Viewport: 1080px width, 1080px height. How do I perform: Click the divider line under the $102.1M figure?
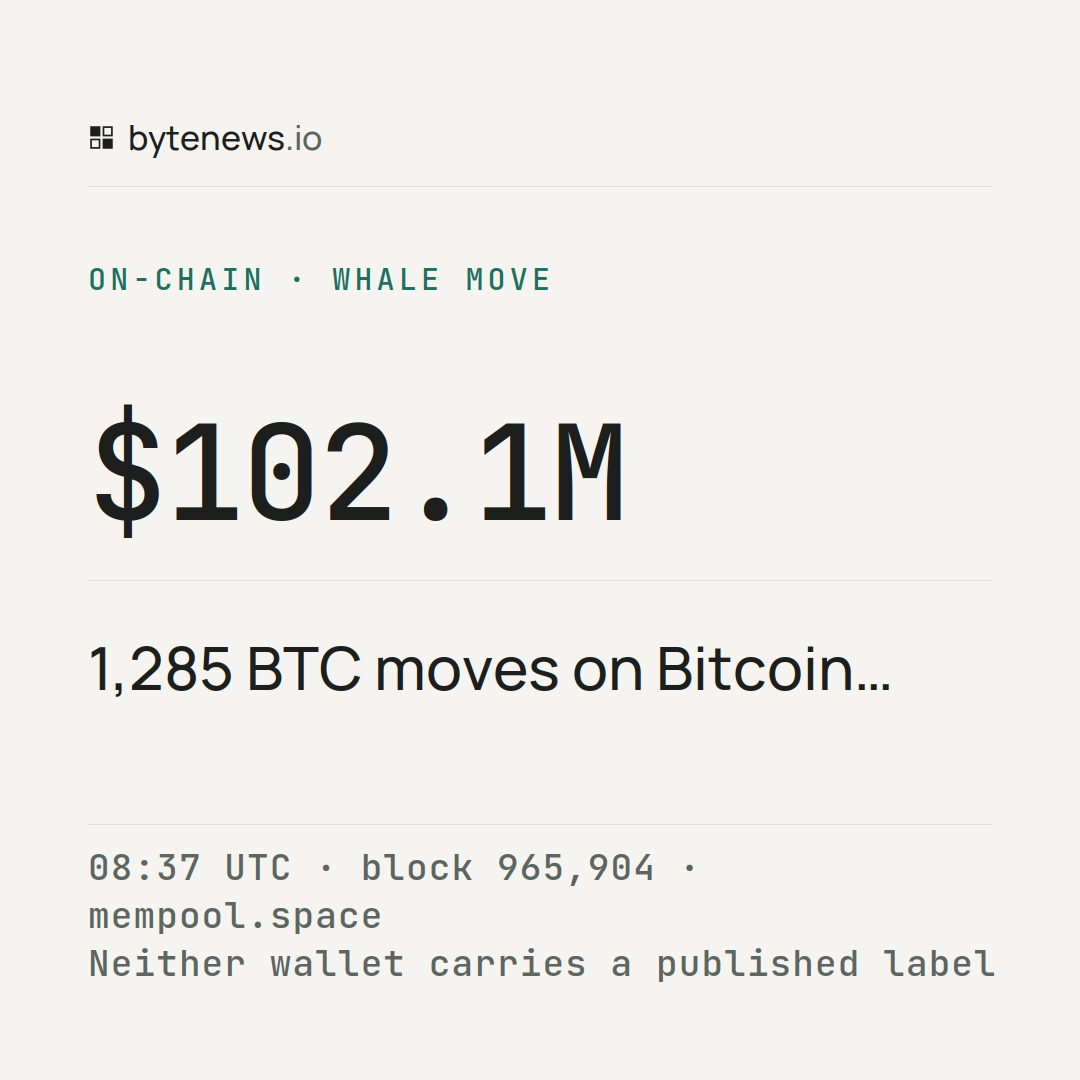click(x=540, y=580)
